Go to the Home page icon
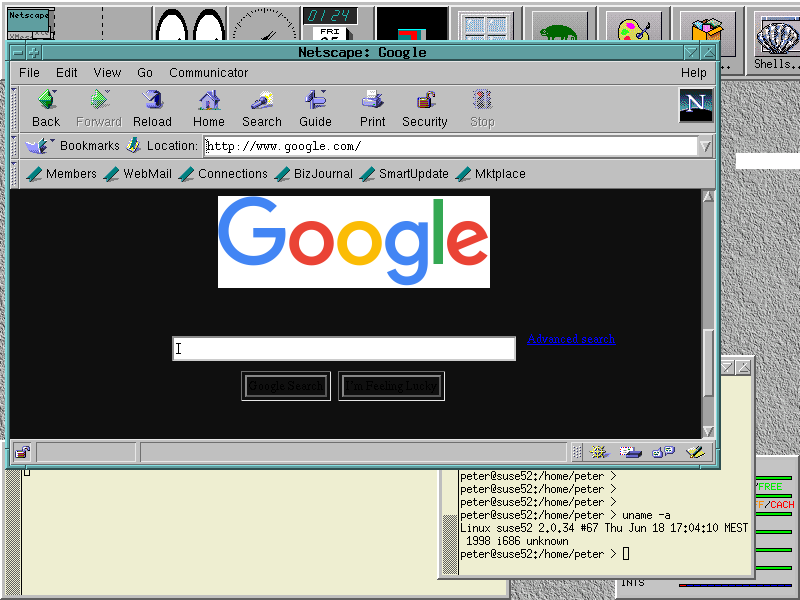This screenshot has height=600, width=800. [x=209, y=108]
